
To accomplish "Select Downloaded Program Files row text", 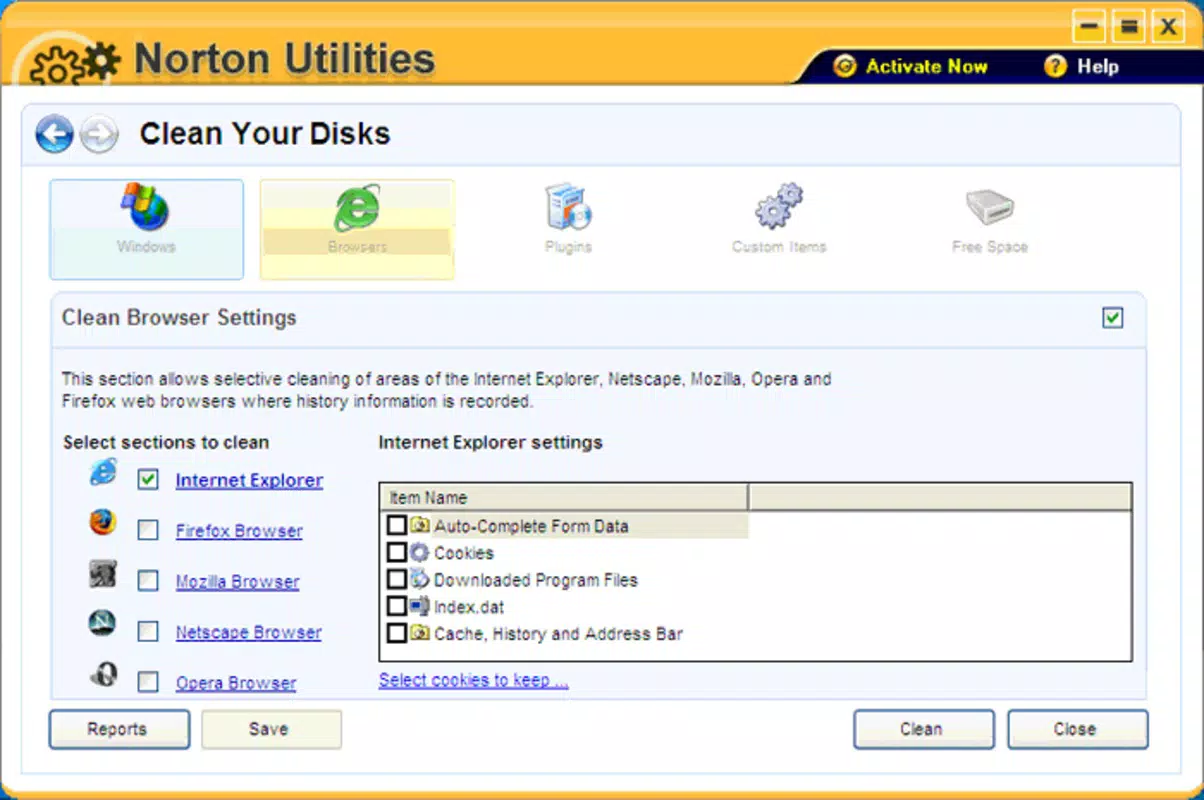I will (536, 580).
